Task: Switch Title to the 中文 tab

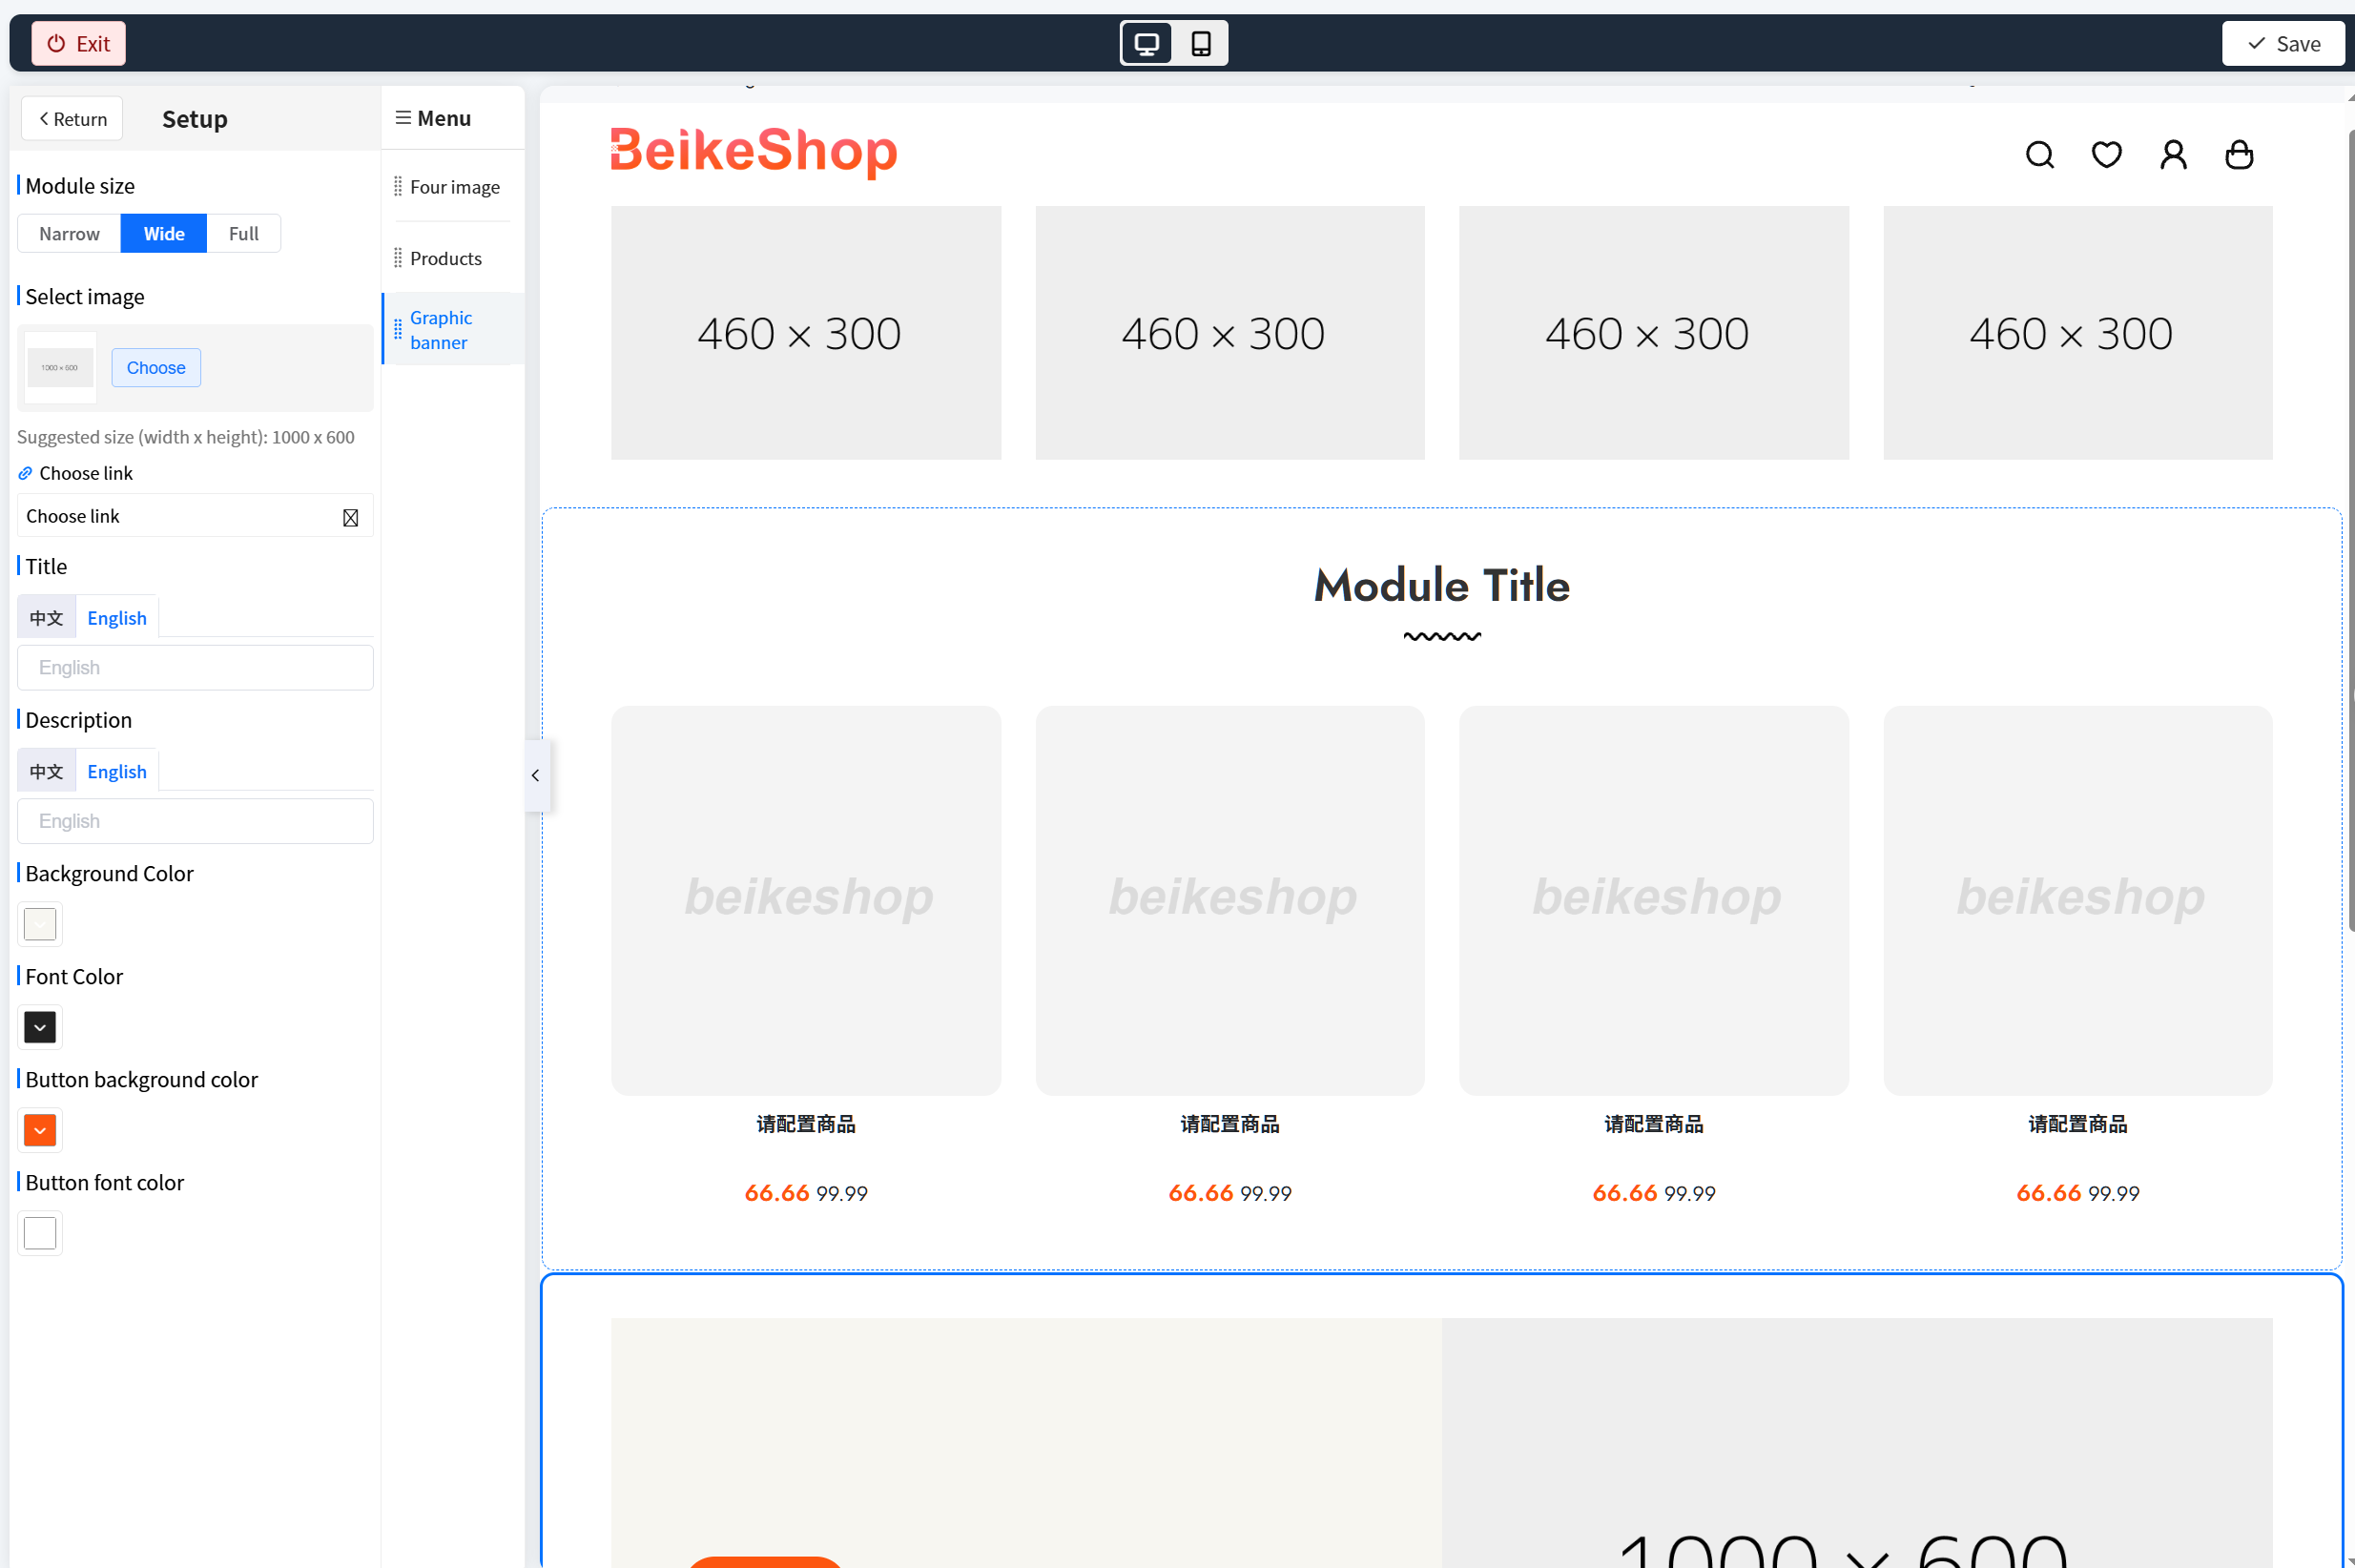Action: (46, 618)
